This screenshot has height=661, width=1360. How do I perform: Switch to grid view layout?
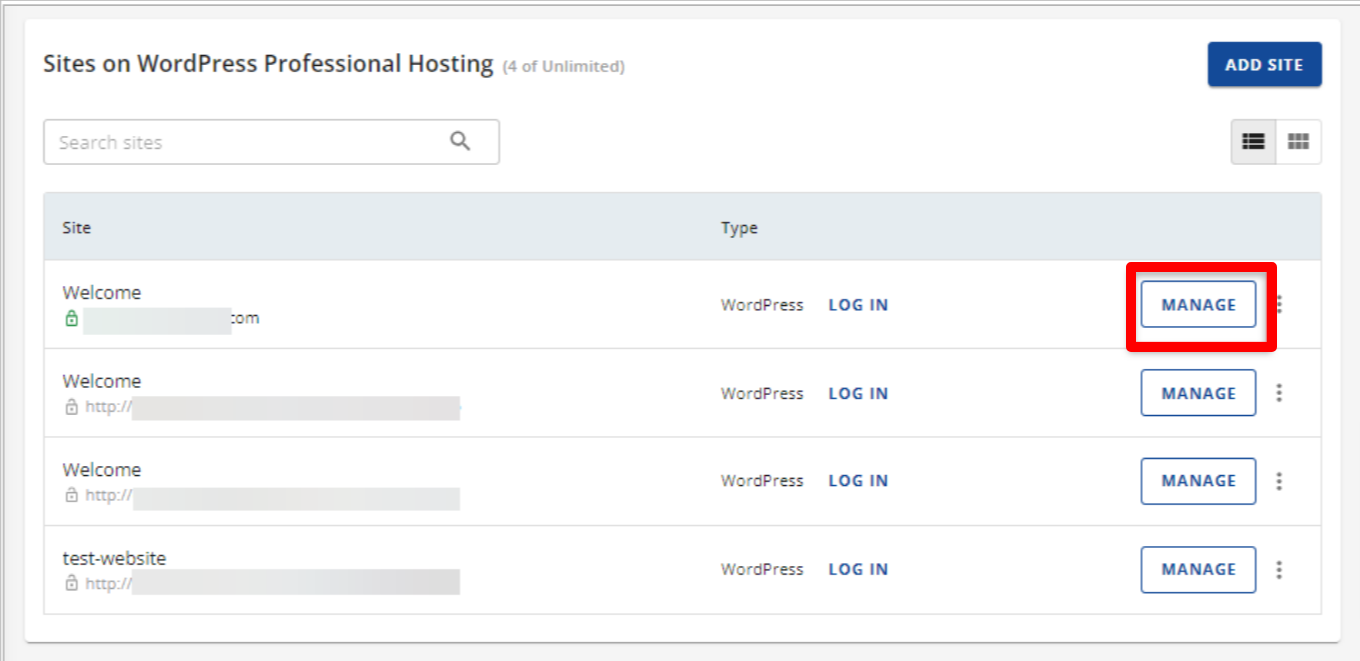pos(1298,142)
